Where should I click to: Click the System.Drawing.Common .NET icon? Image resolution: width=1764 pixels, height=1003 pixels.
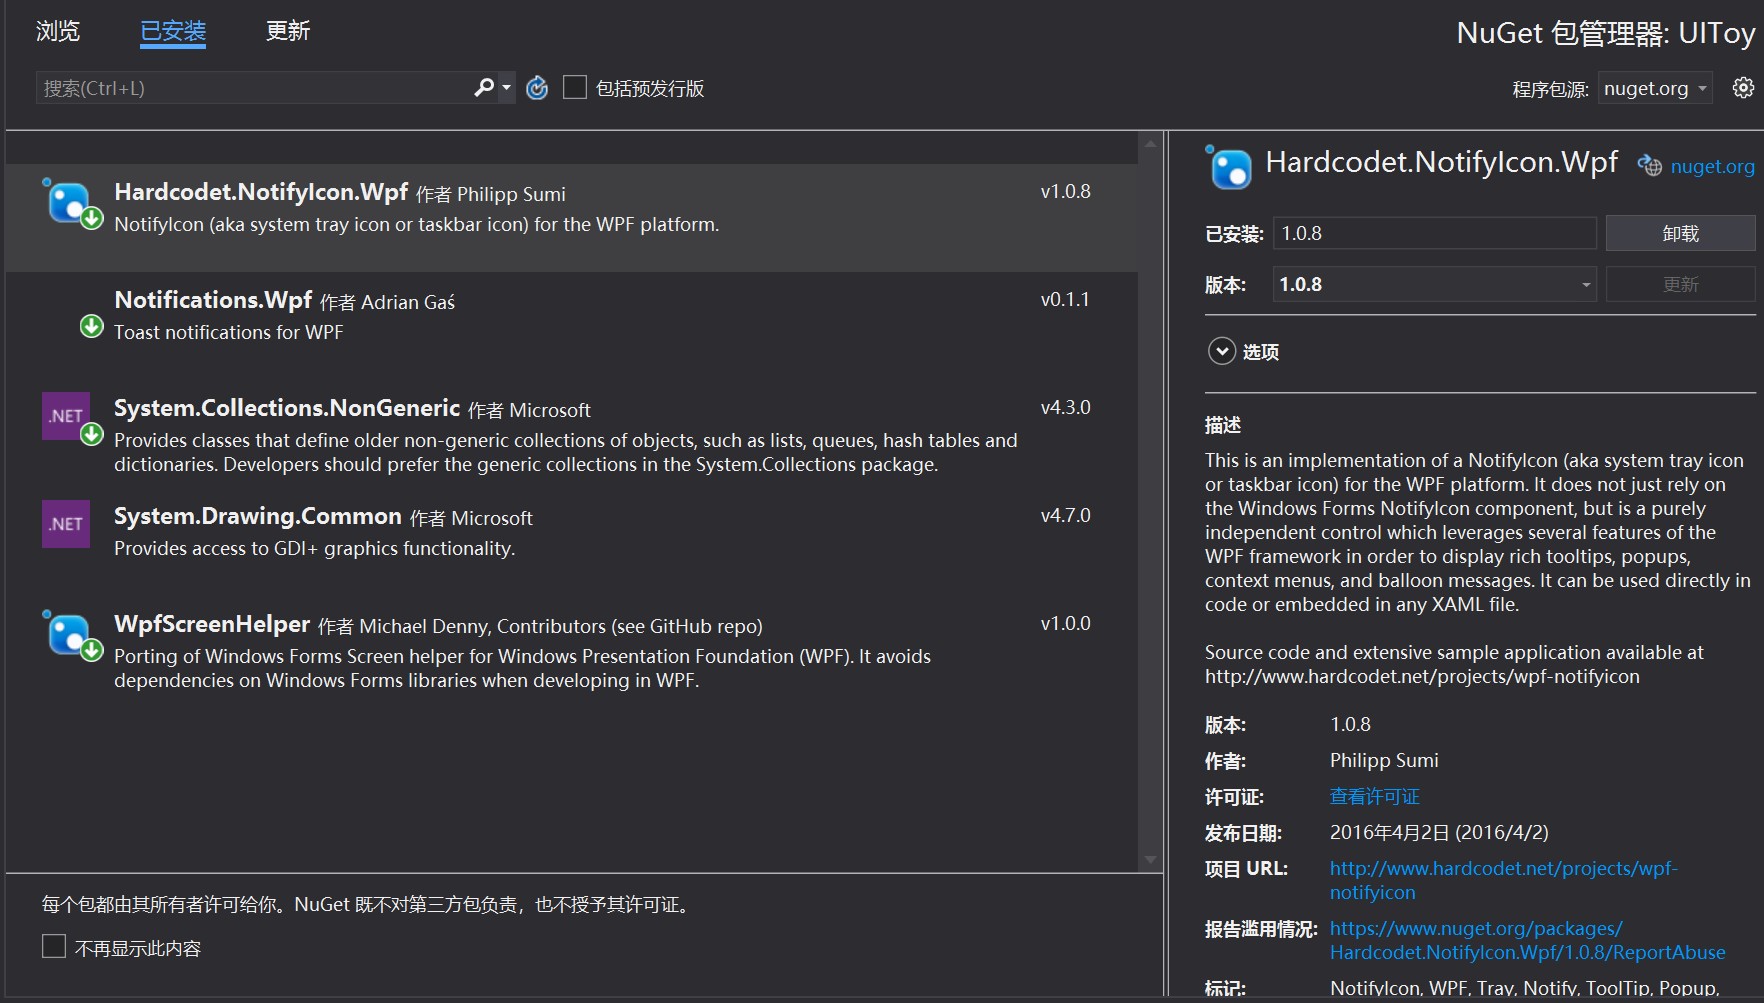[x=66, y=524]
